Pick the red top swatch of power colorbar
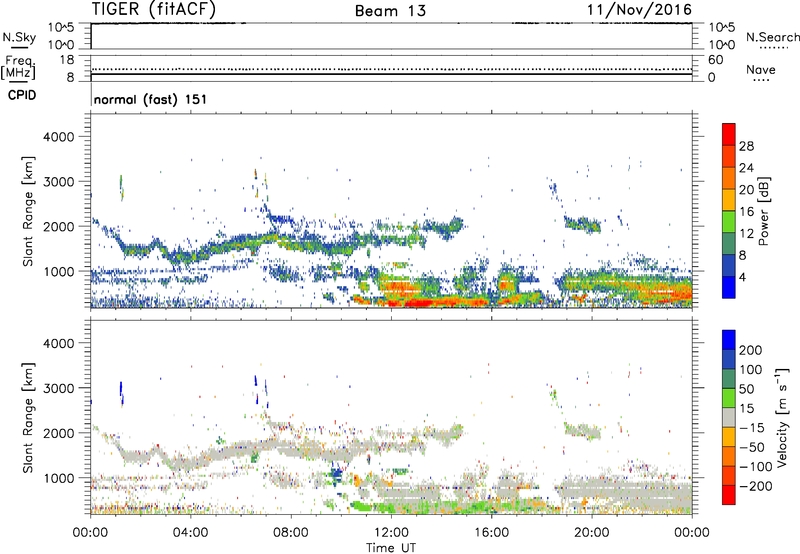This screenshot has height=554, width=800. click(729, 134)
